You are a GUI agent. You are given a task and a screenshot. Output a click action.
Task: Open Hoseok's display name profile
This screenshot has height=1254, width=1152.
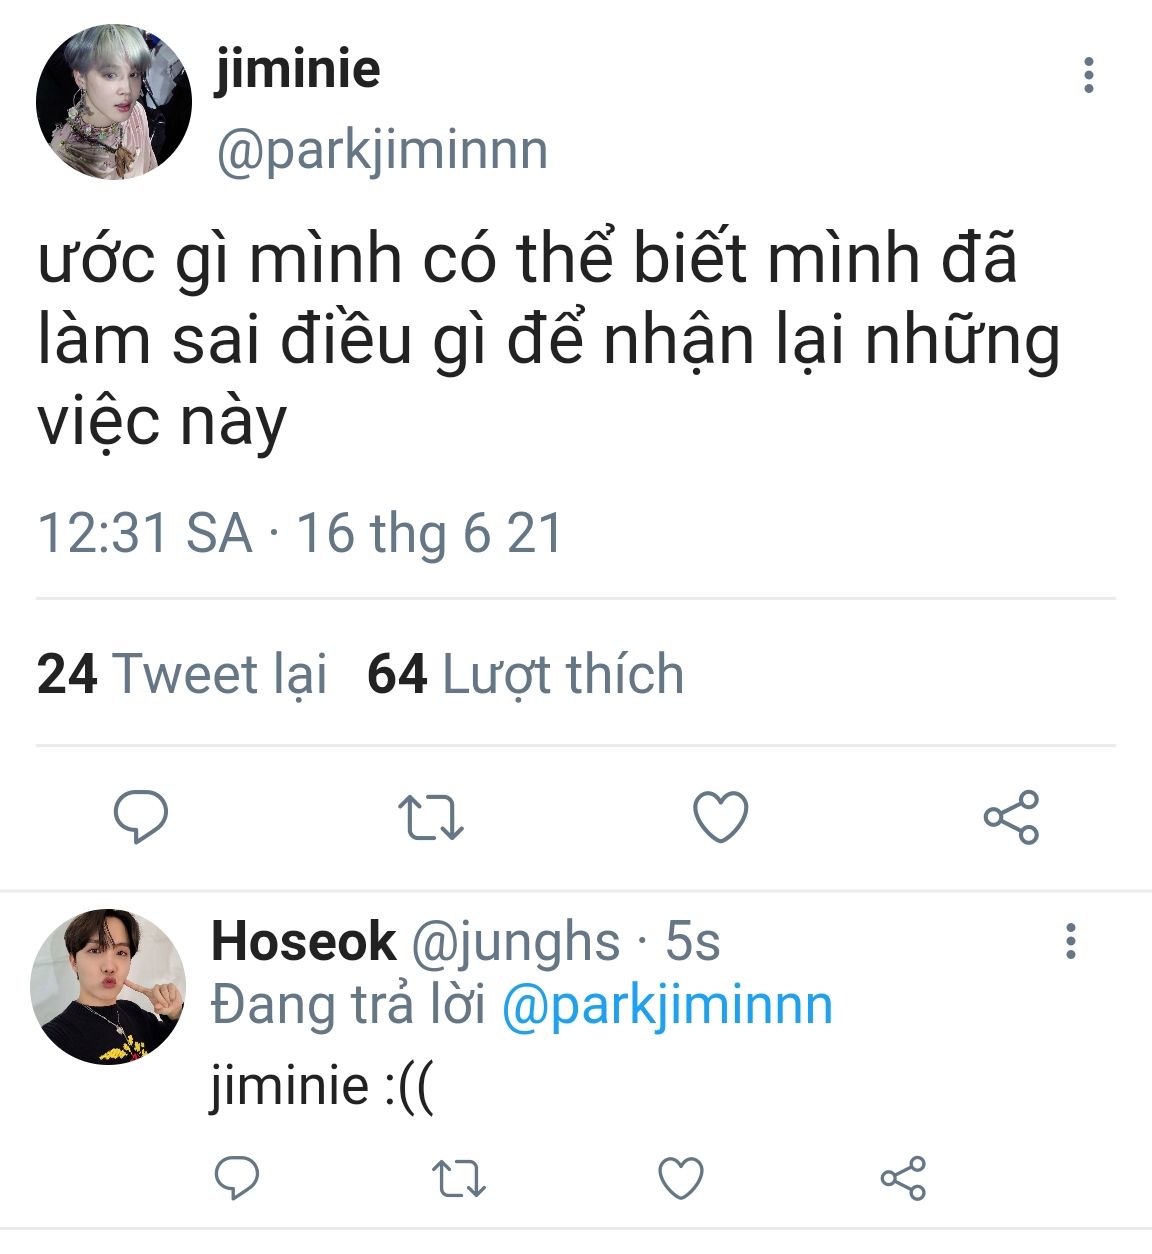click(303, 941)
